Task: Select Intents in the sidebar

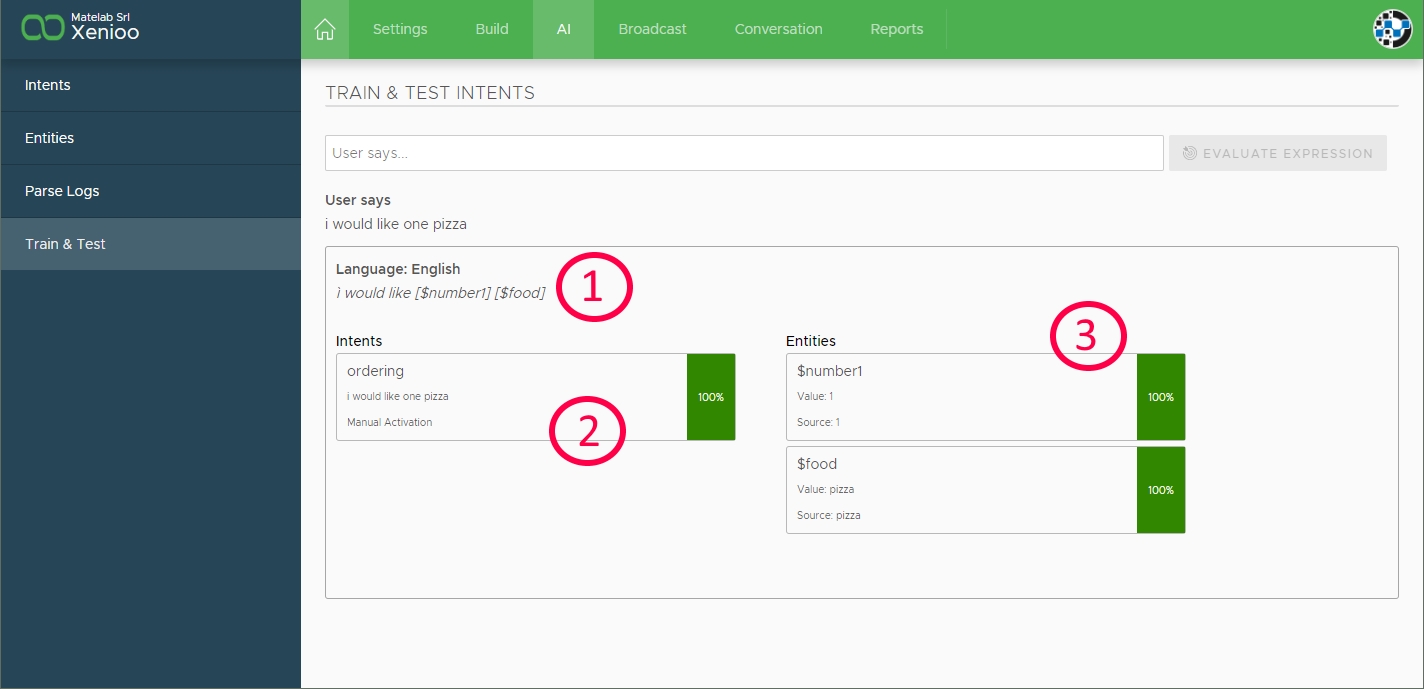Action: 48,85
